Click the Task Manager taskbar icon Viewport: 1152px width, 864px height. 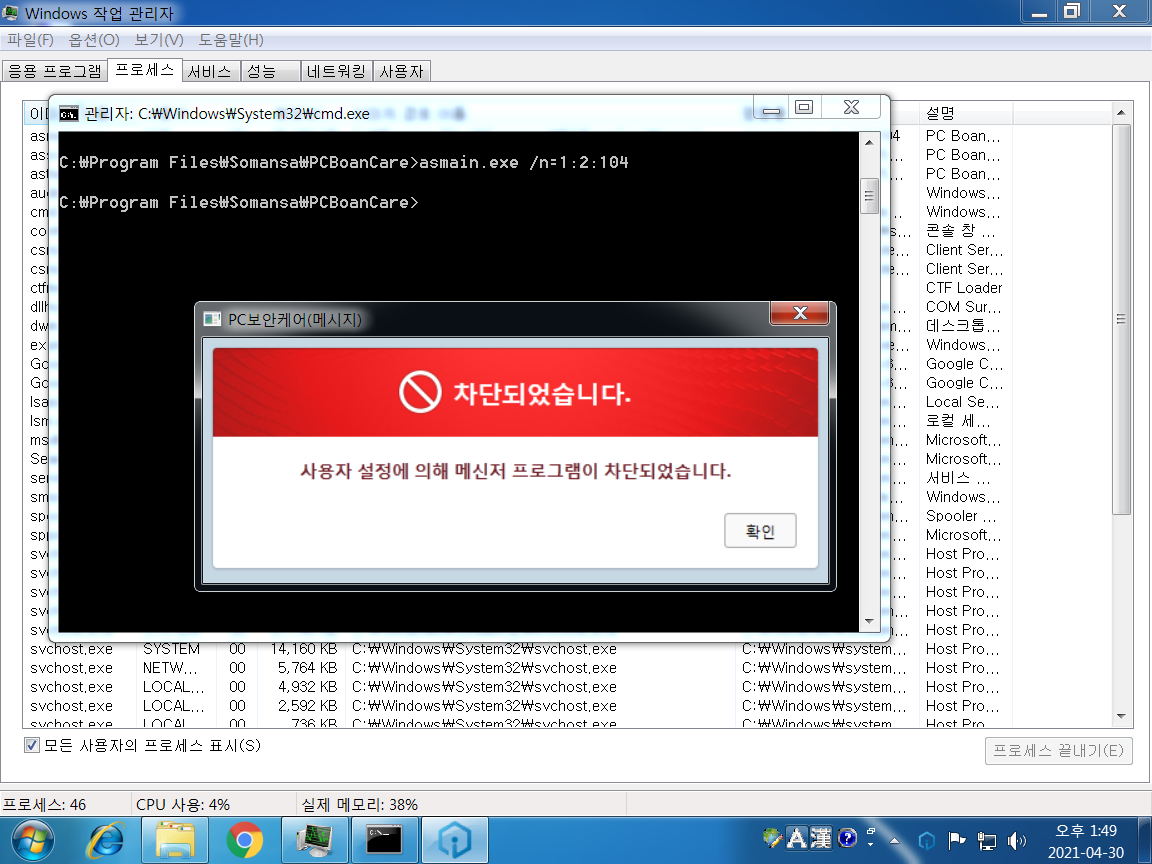(315, 840)
